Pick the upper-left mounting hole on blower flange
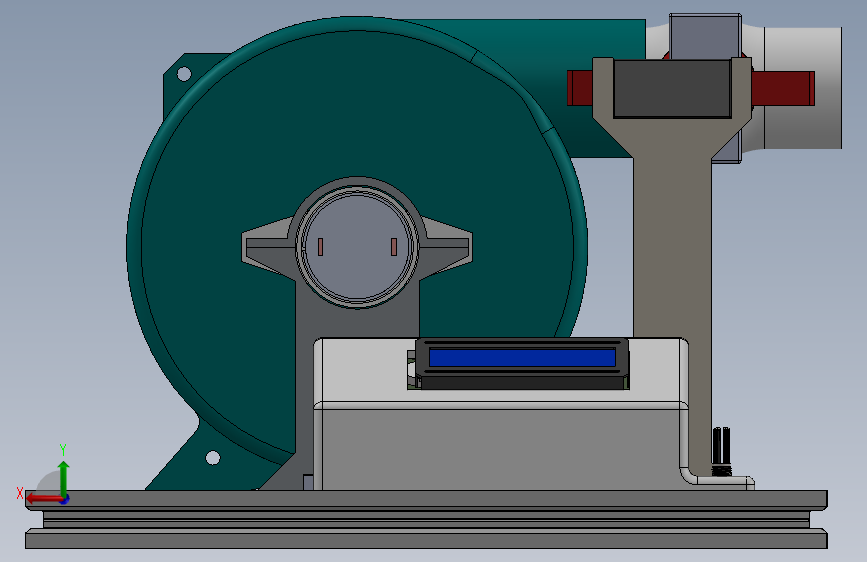 coord(184,74)
